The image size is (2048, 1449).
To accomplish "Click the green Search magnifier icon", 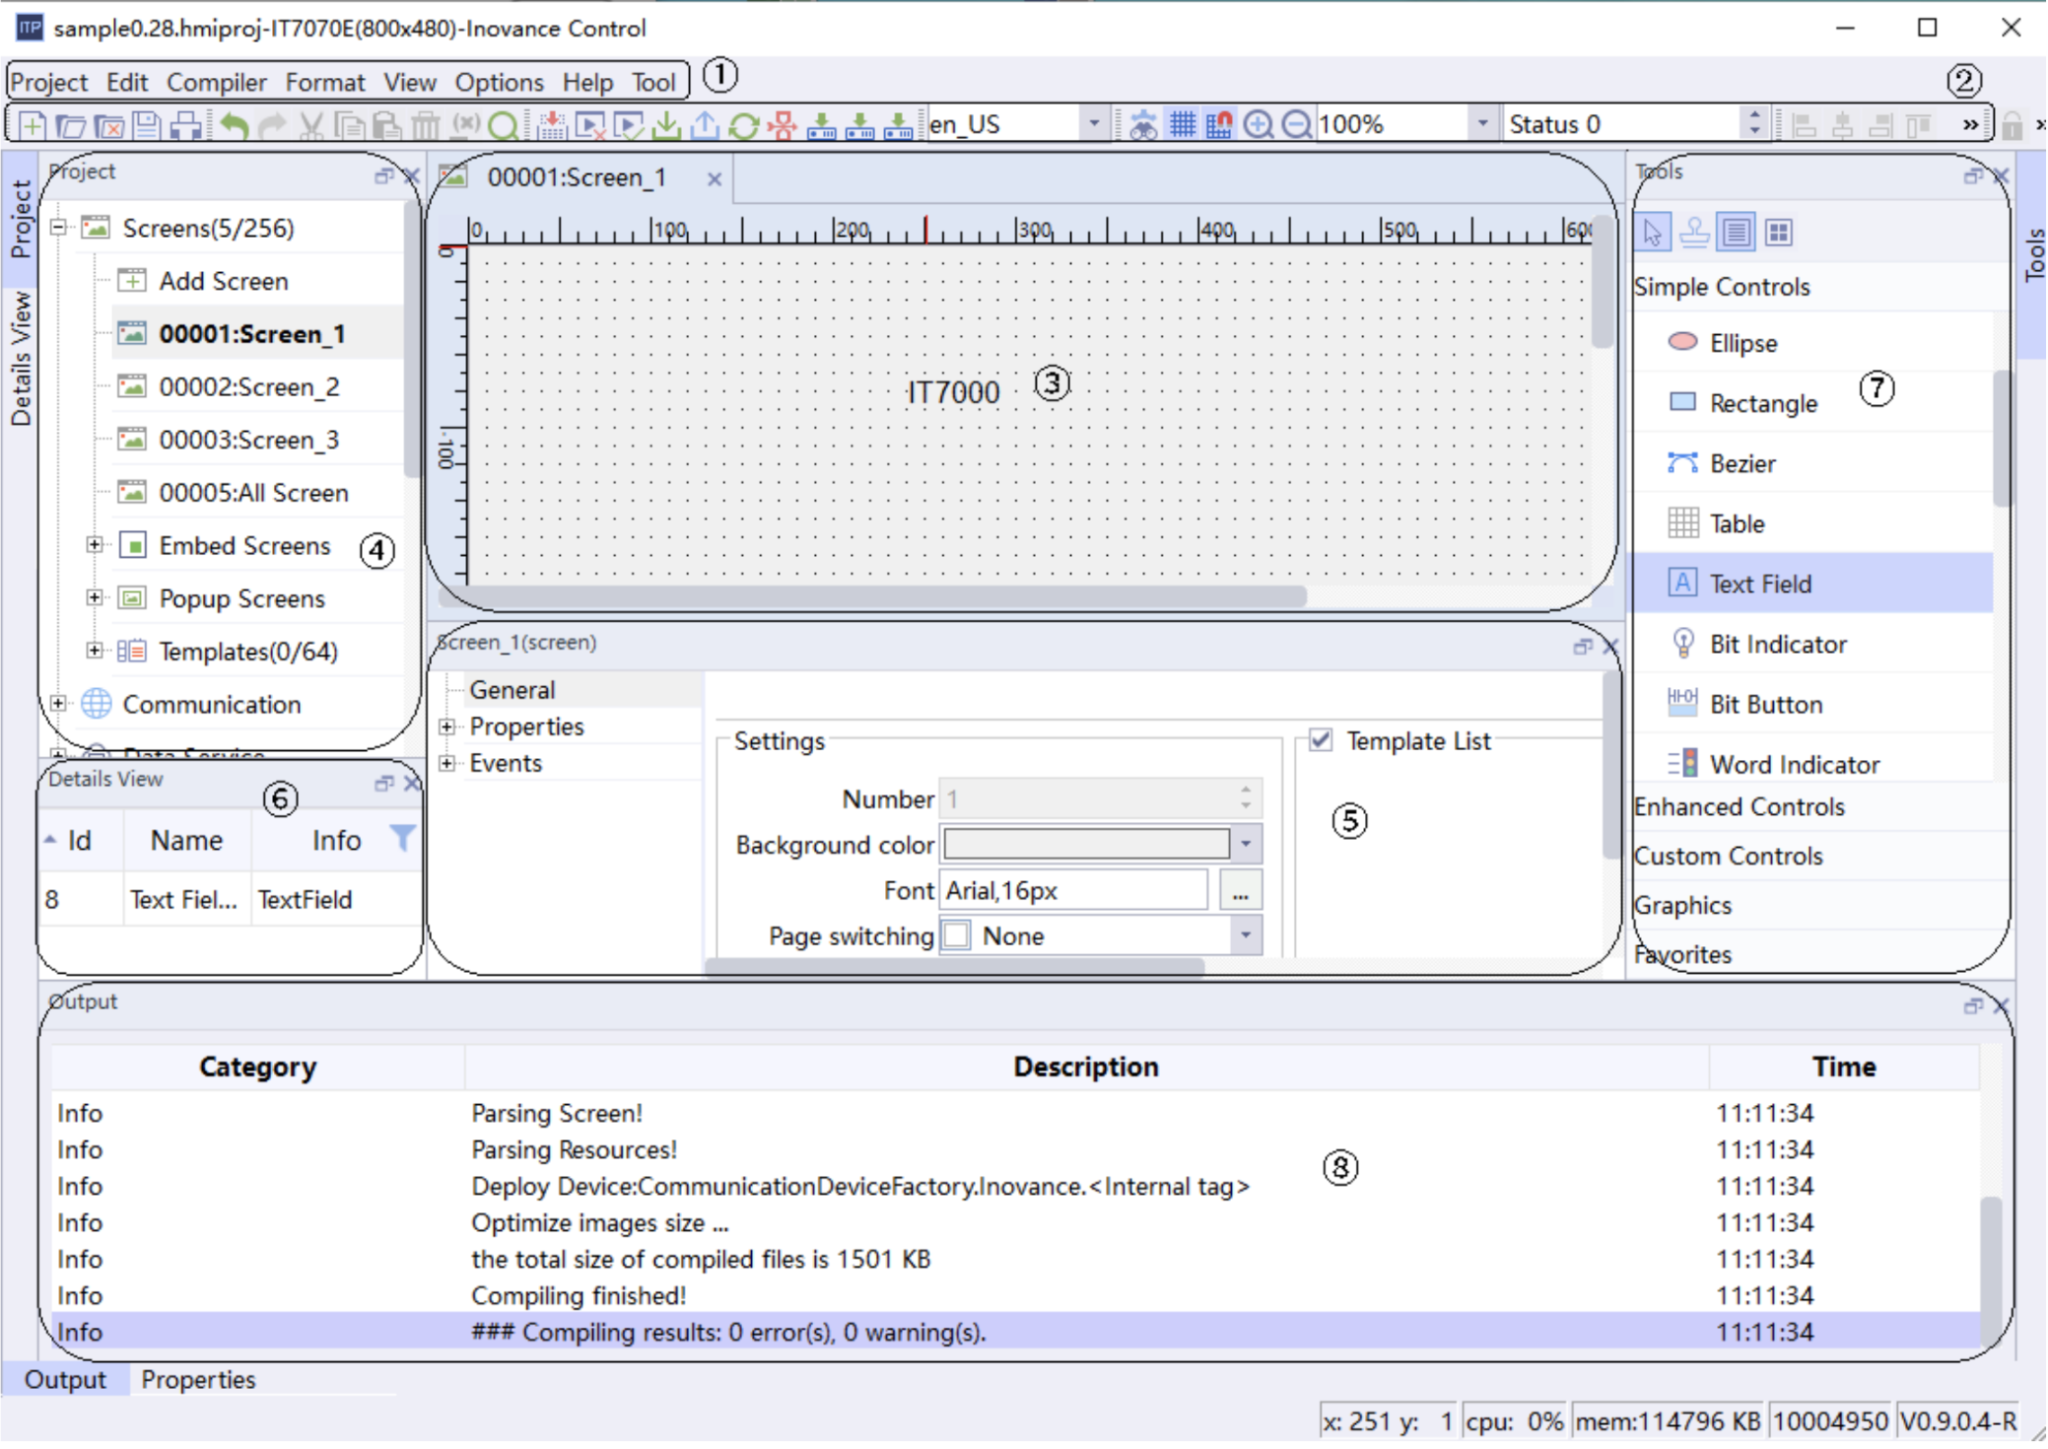I will pyautogui.click(x=503, y=125).
